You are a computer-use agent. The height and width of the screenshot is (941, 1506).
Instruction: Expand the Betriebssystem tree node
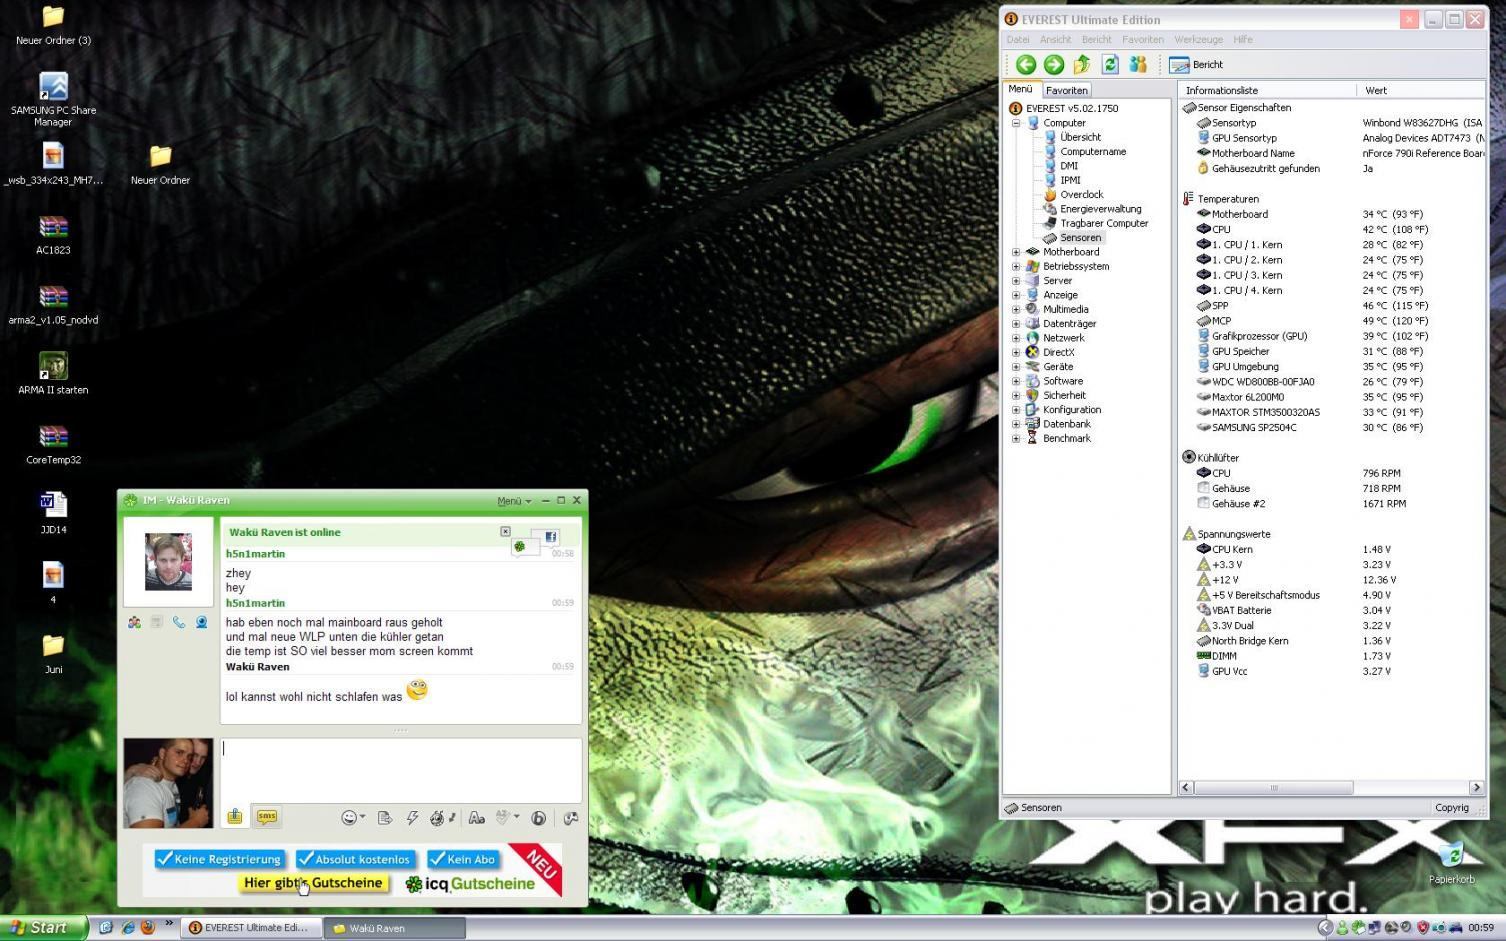1016,266
